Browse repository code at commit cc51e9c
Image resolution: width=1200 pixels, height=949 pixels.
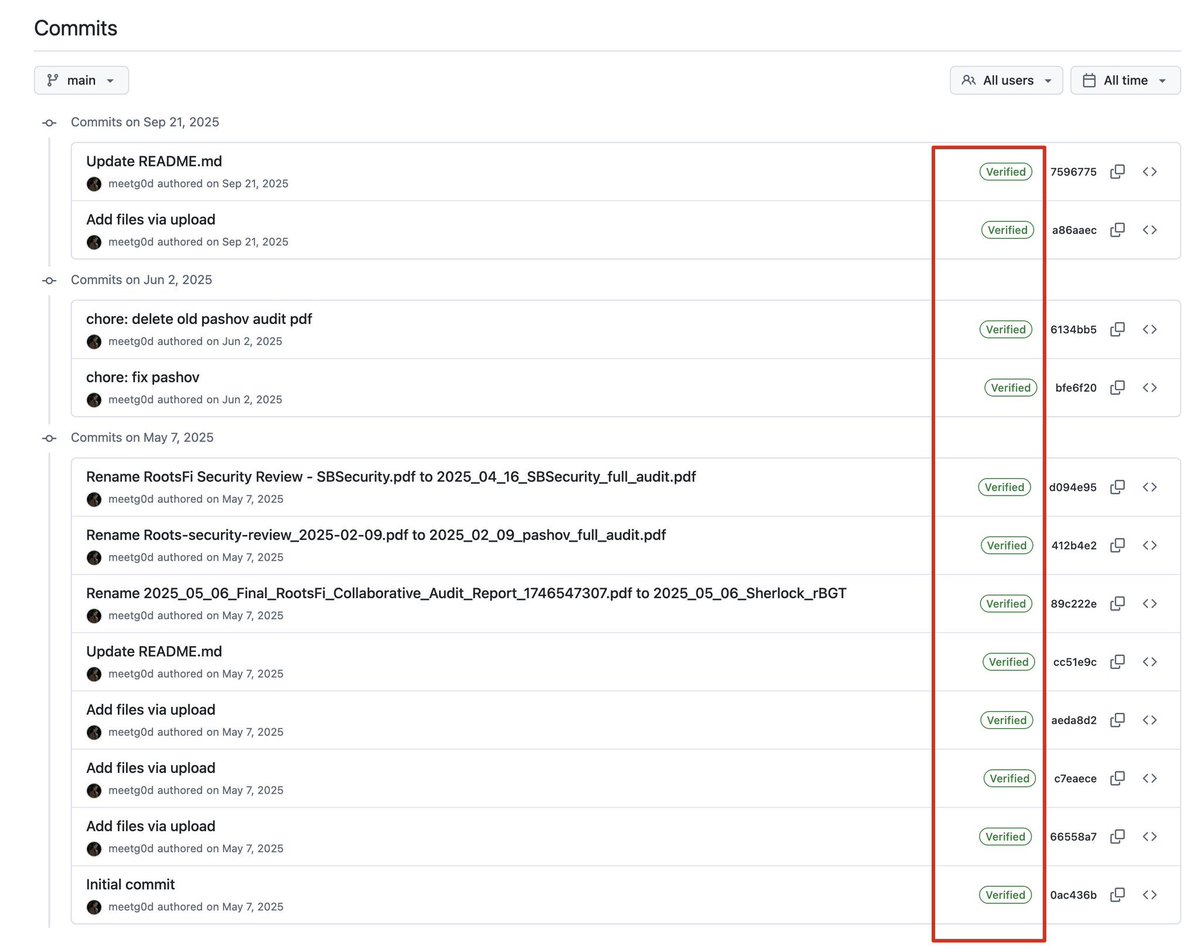1150,661
